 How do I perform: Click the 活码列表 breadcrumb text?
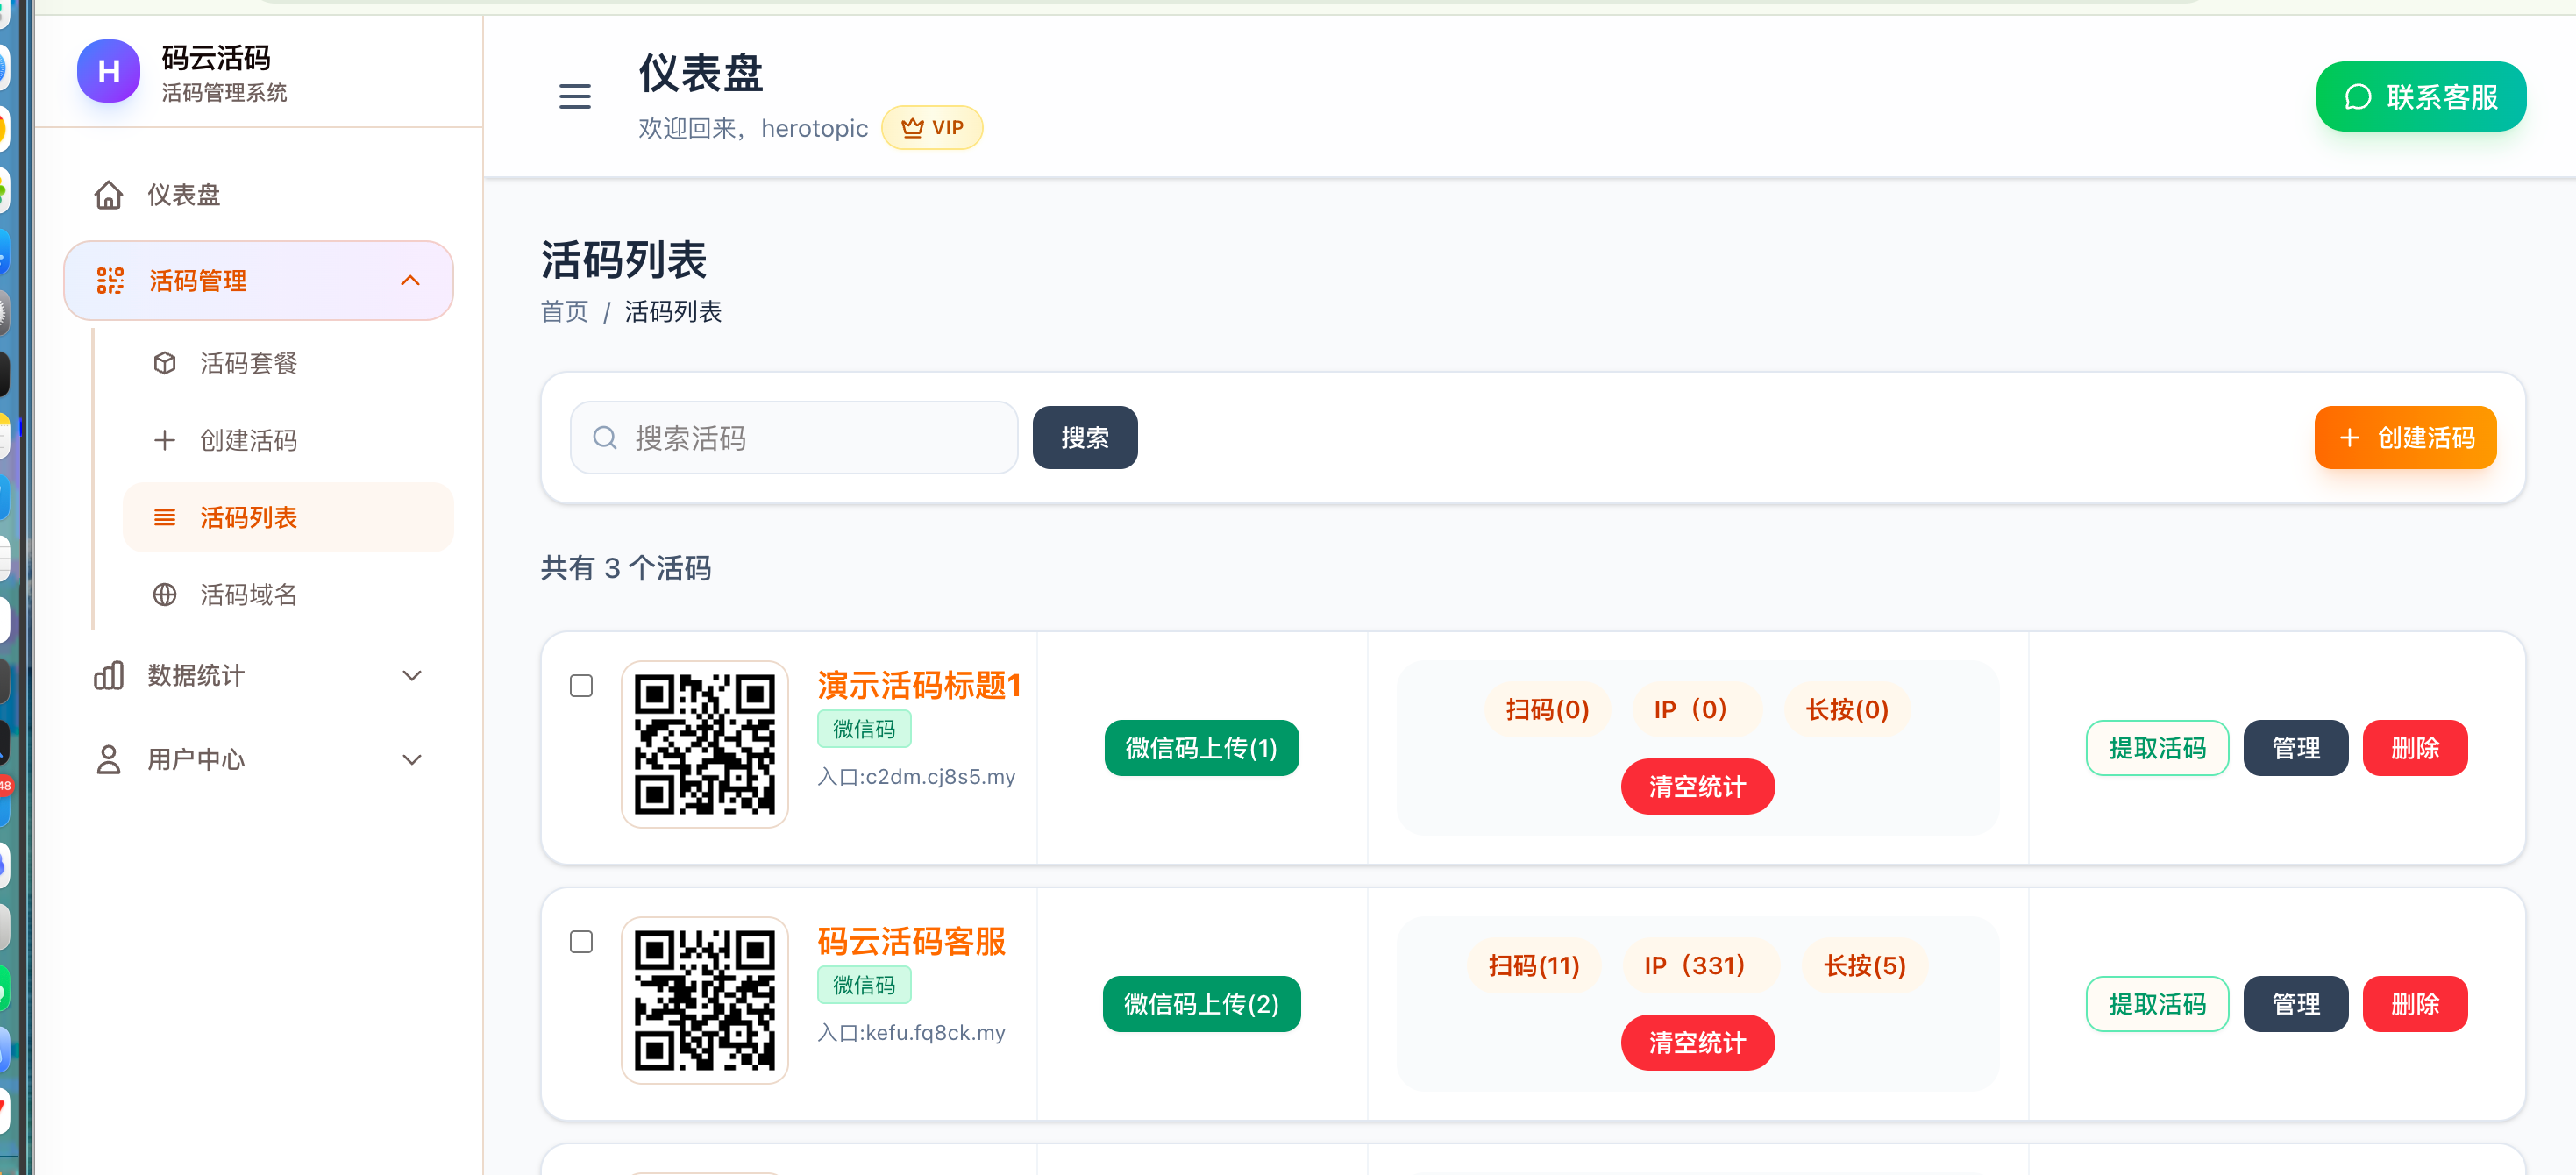pos(673,312)
